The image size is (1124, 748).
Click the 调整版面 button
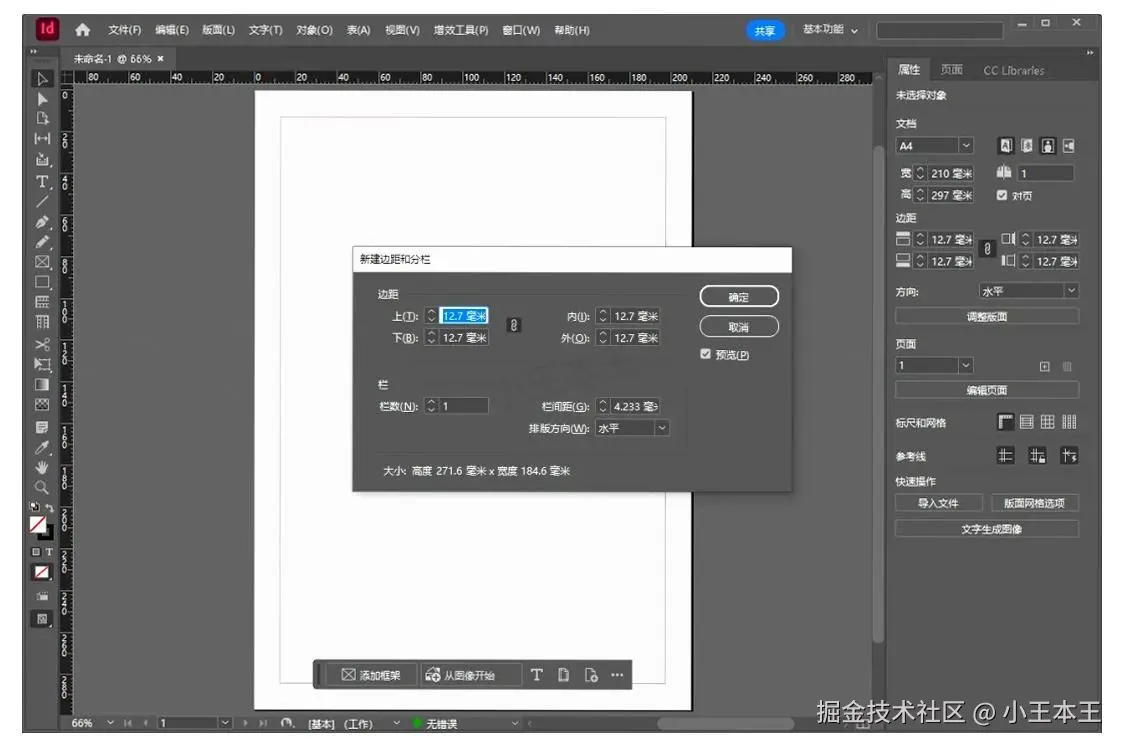(x=987, y=316)
